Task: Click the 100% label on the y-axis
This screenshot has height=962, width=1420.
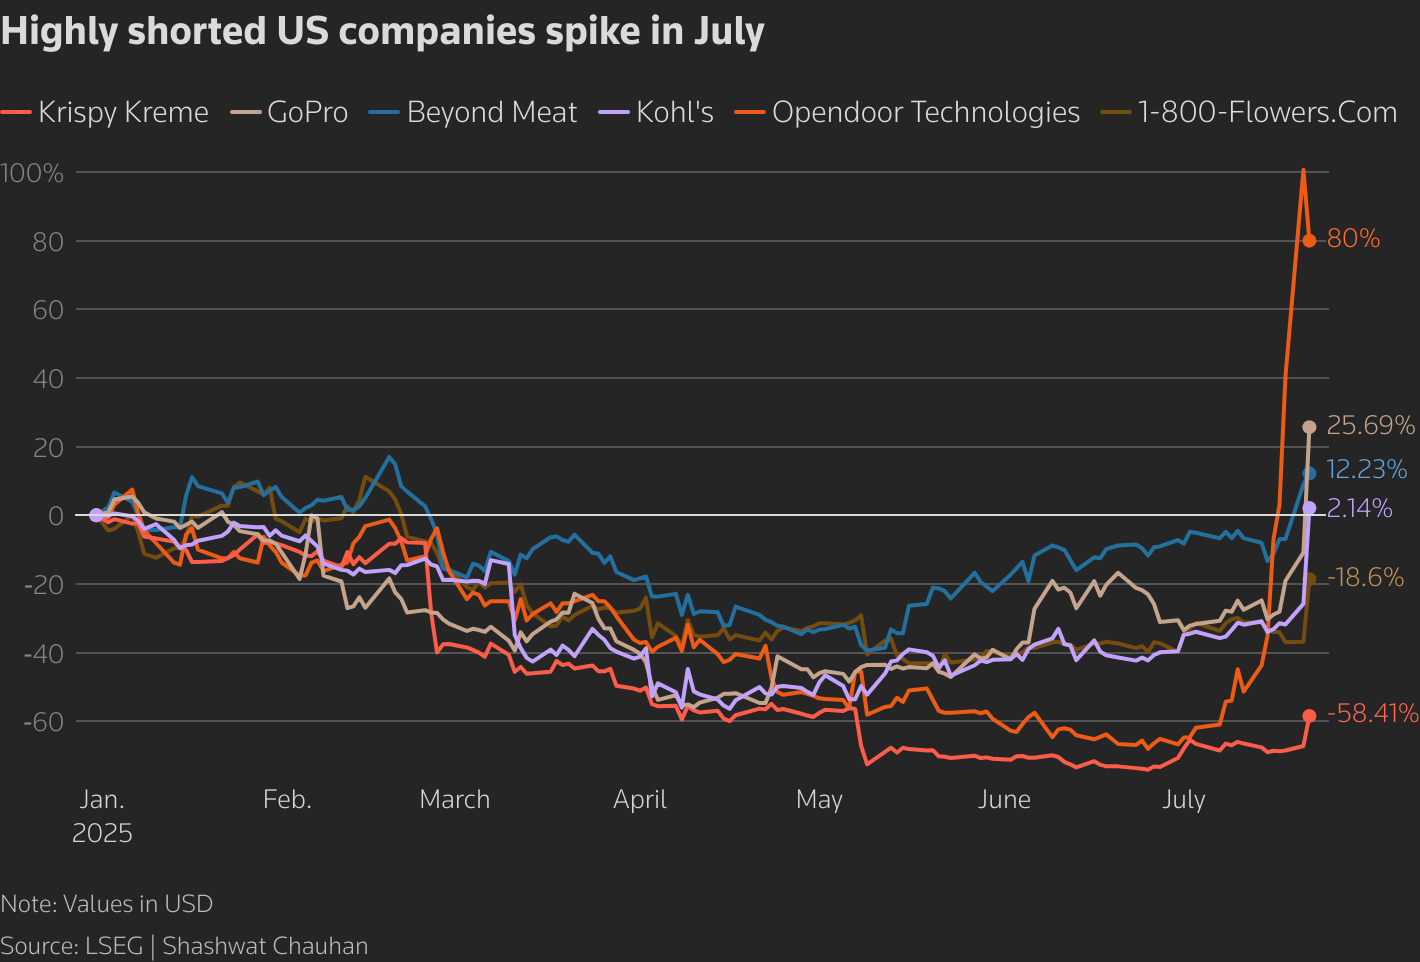Action: click(33, 173)
